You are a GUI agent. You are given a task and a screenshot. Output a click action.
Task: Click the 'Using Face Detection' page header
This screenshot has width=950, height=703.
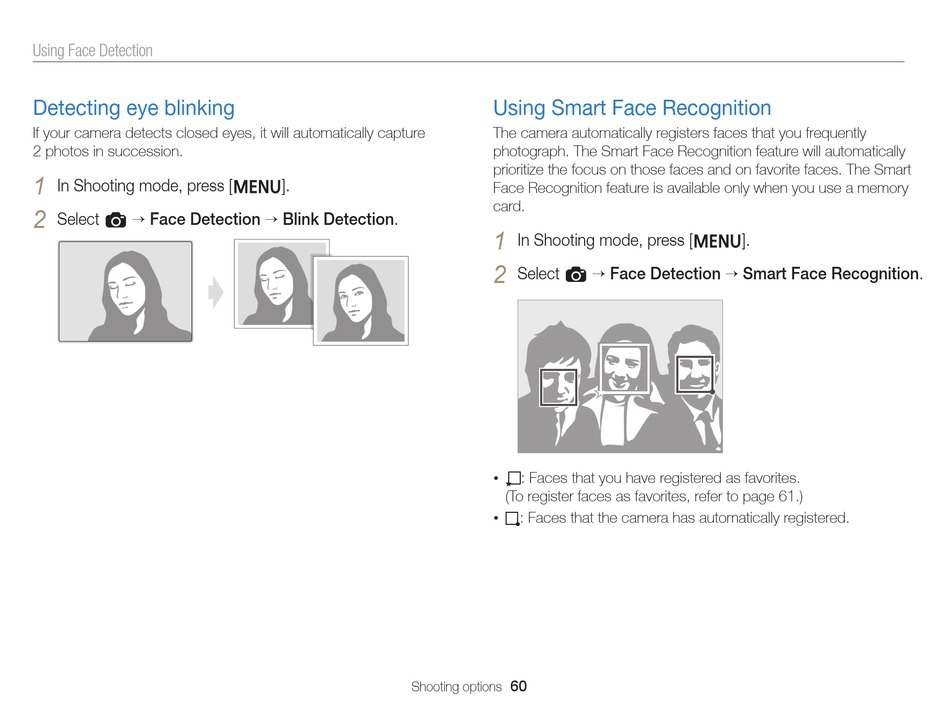(93, 50)
